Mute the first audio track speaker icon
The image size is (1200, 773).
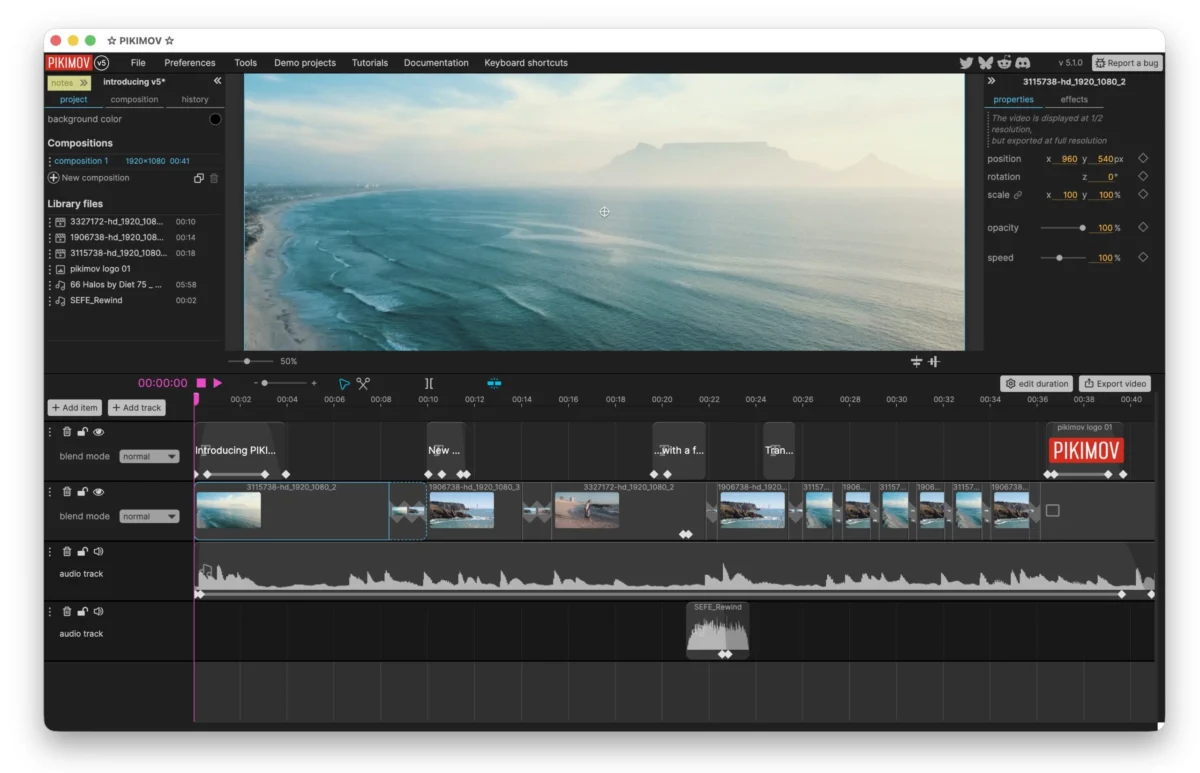coord(98,551)
